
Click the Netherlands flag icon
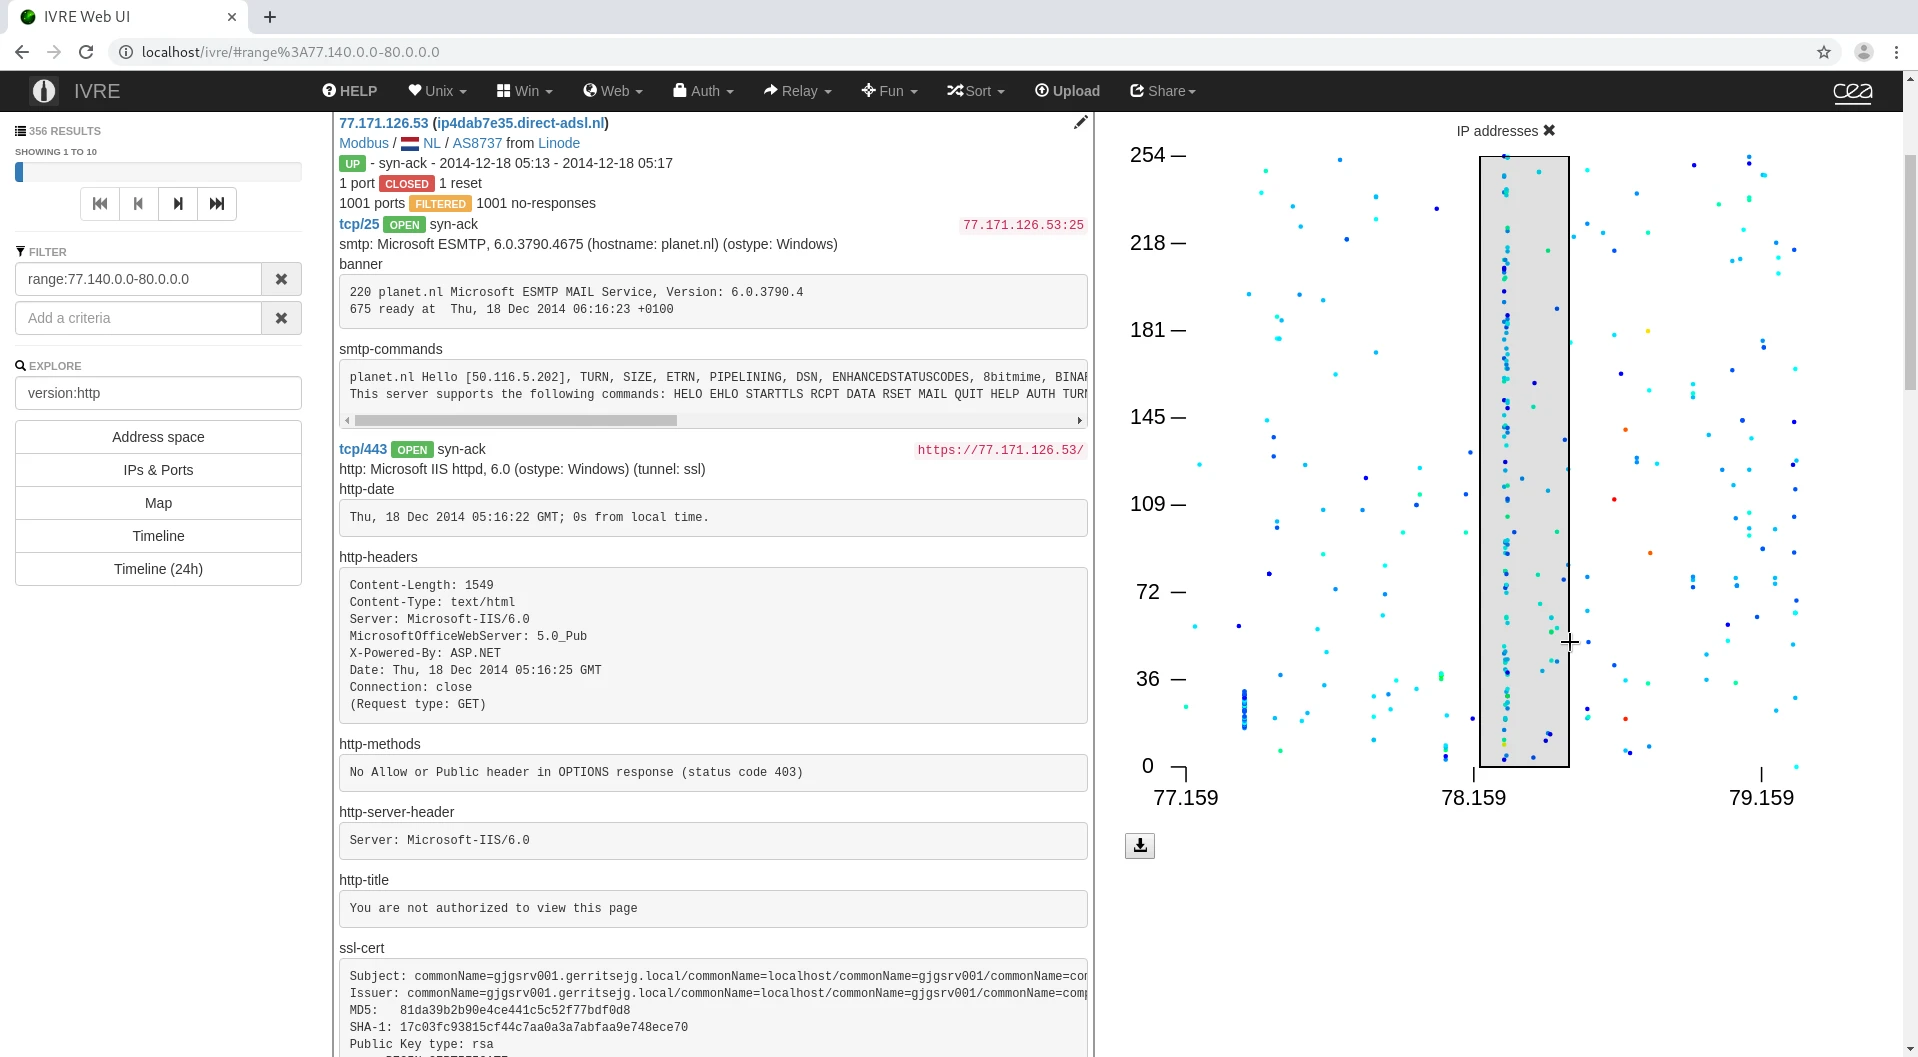click(410, 144)
